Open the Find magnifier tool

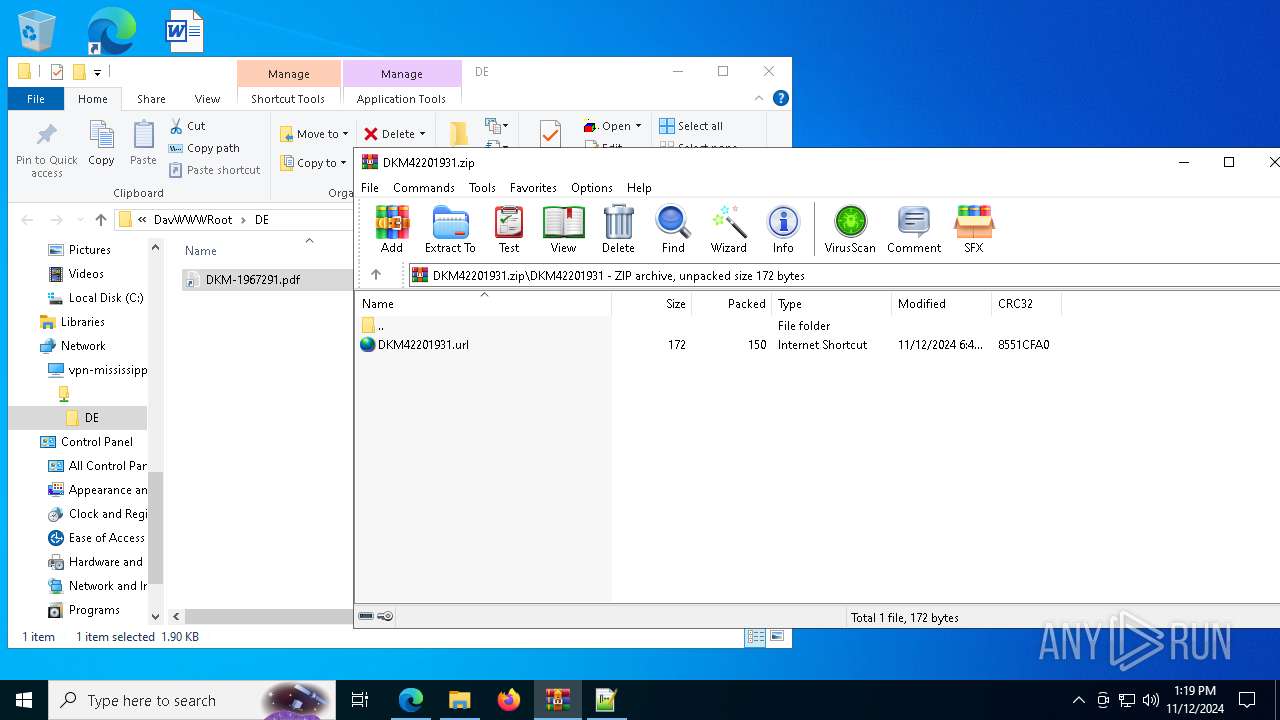[x=673, y=229]
